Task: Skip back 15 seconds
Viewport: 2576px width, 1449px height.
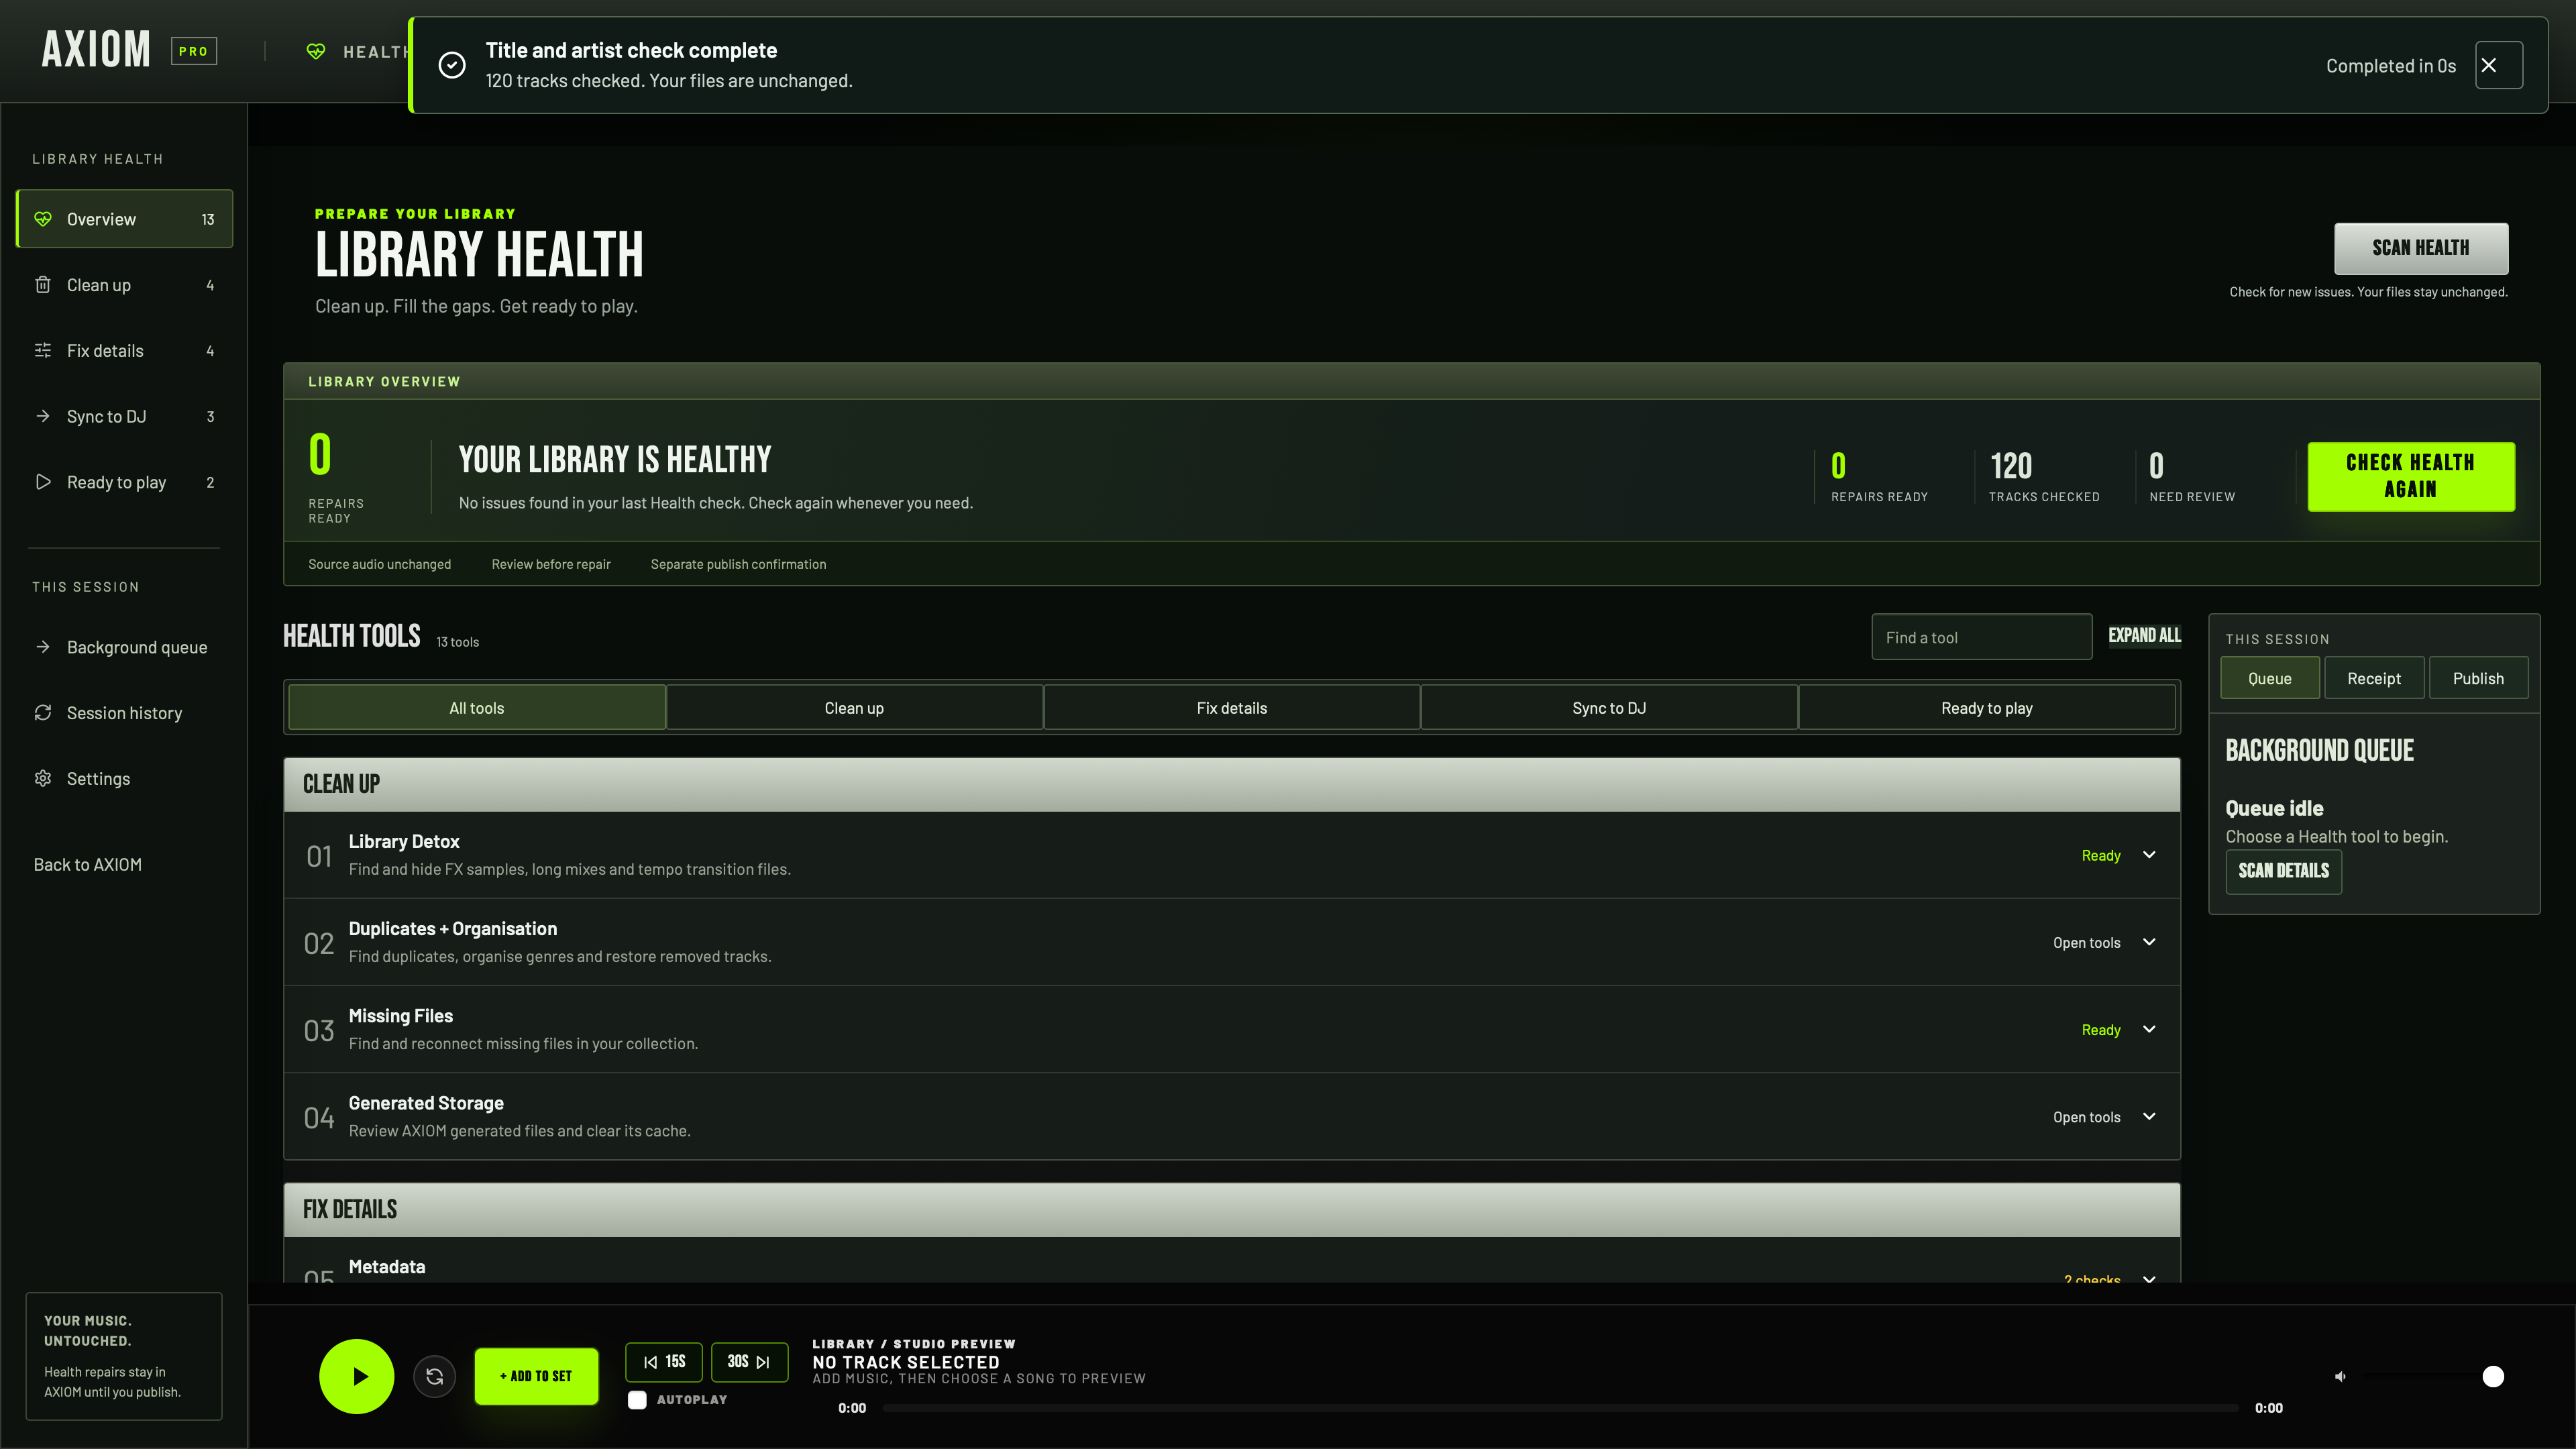Action: [664, 1362]
